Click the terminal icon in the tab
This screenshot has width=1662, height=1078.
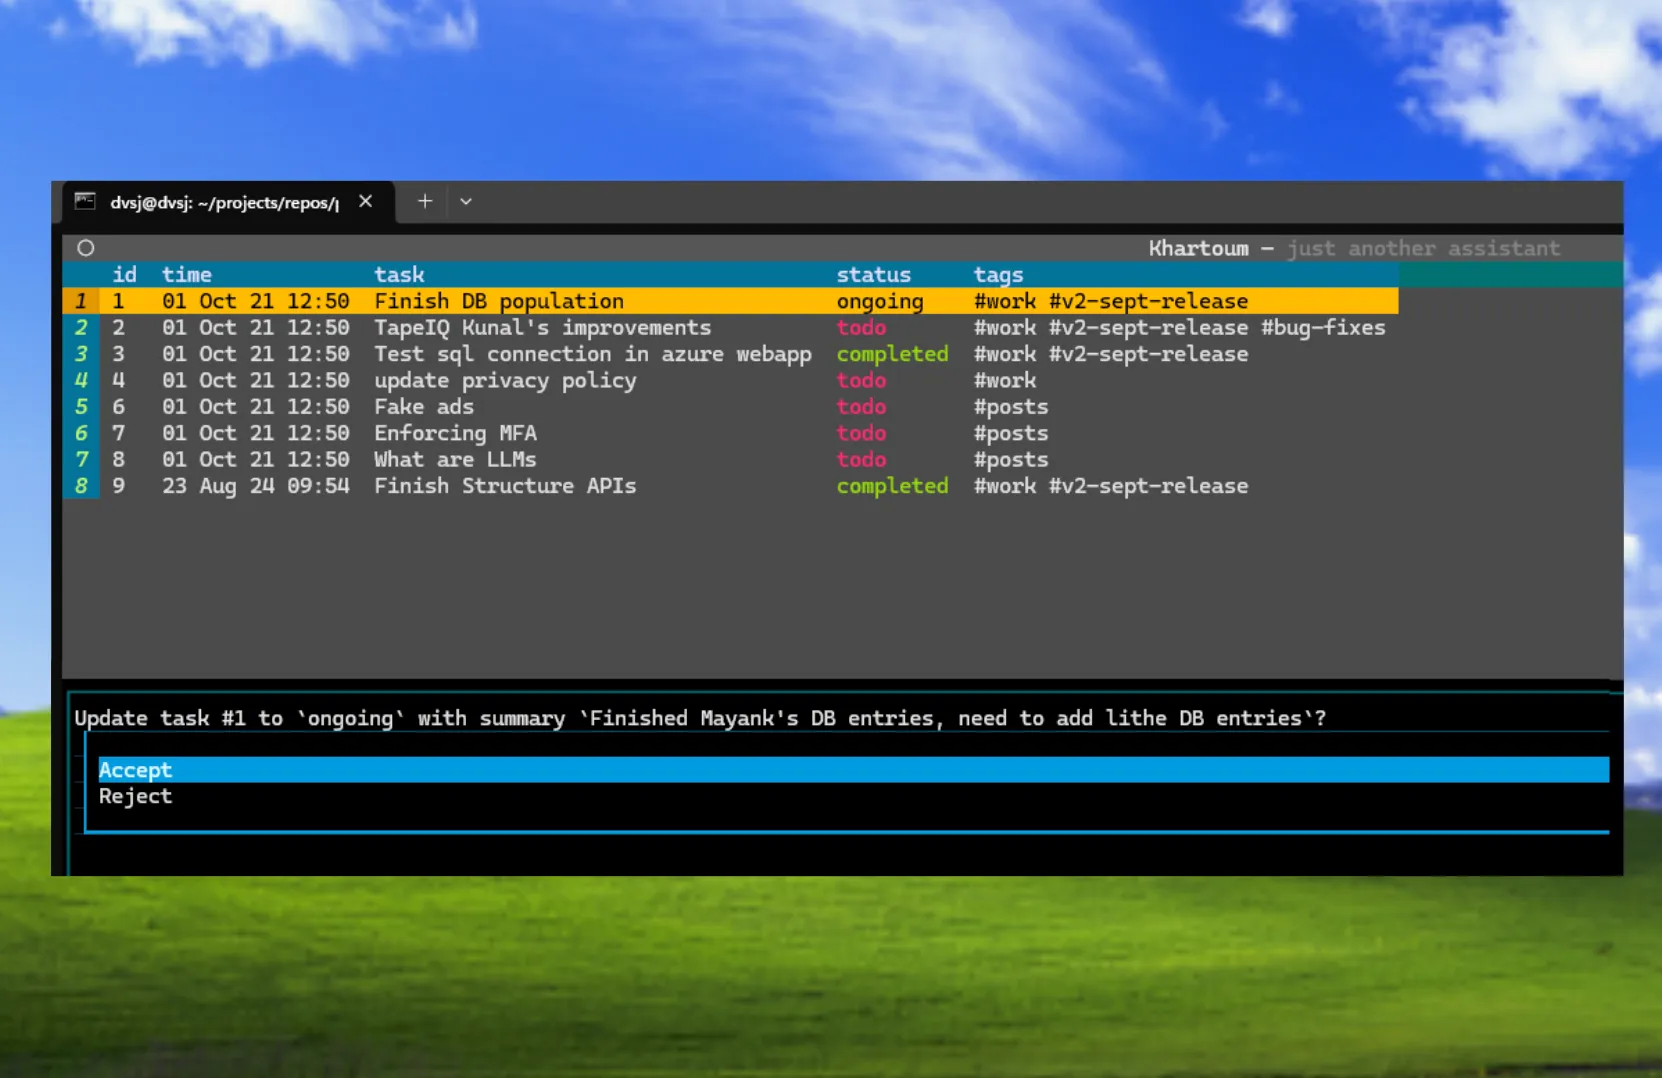tap(85, 202)
